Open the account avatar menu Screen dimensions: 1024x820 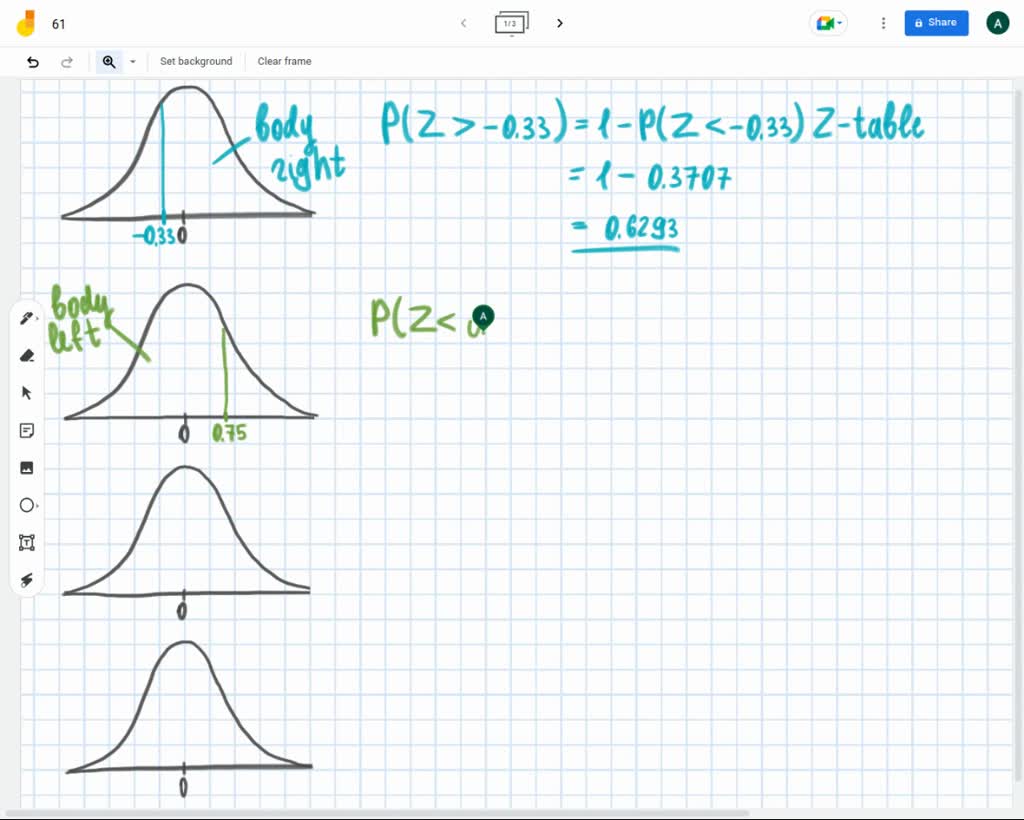[x=997, y=22]
